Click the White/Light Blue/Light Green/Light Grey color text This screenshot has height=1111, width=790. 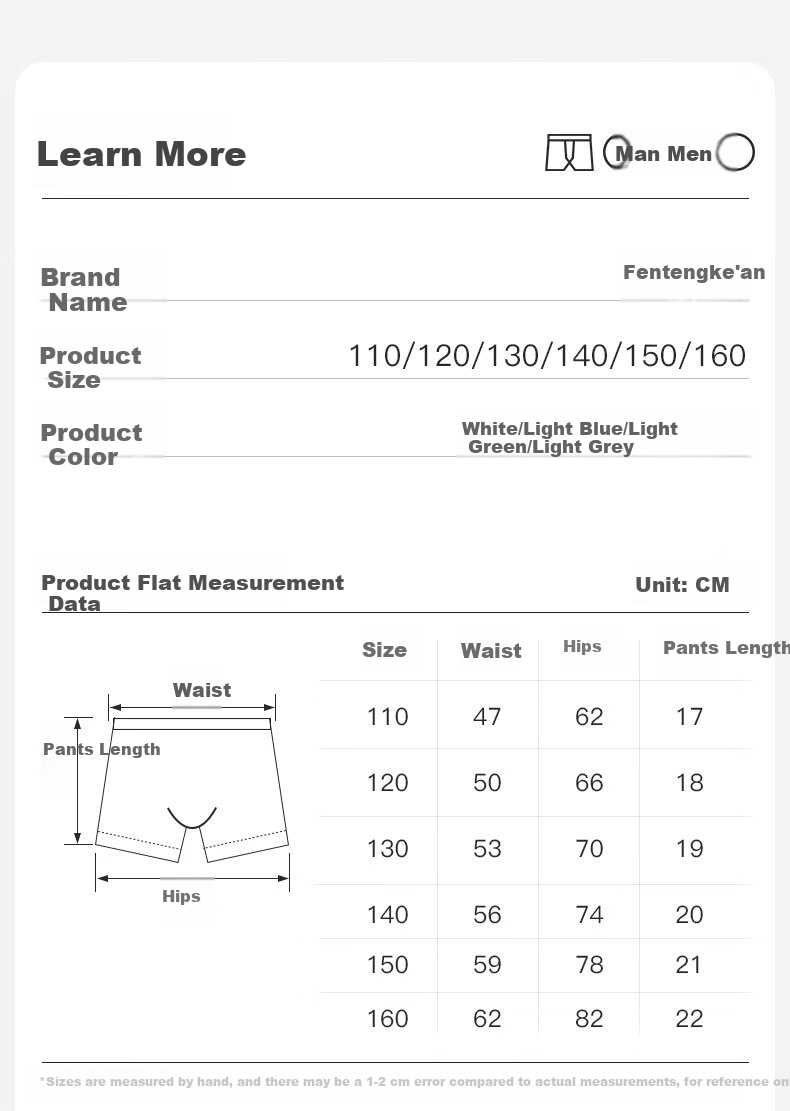[569, 438]
